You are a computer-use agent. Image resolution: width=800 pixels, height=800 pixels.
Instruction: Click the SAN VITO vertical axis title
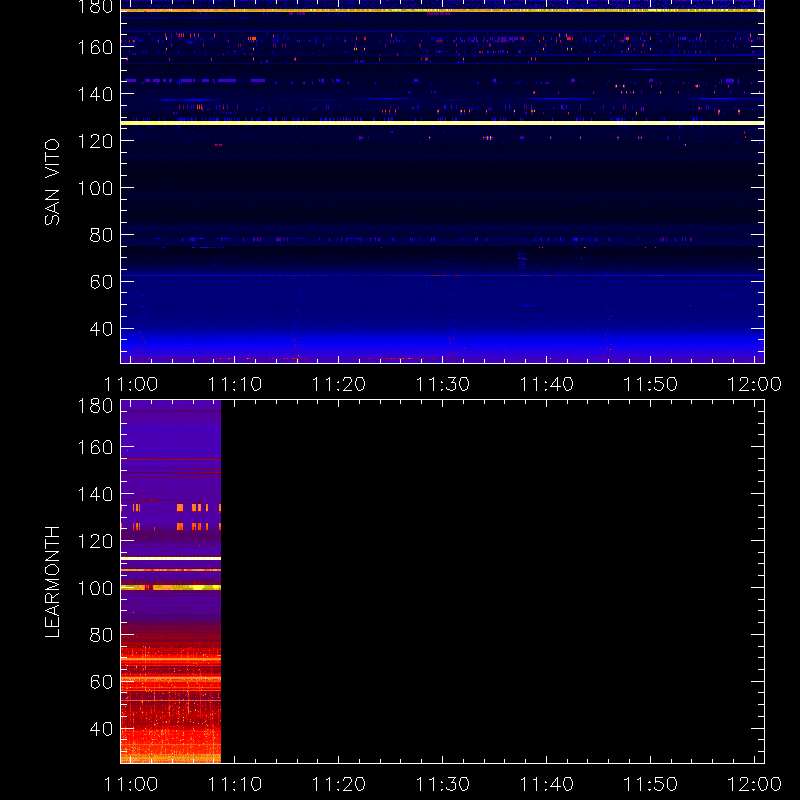[x=52, y=182]
